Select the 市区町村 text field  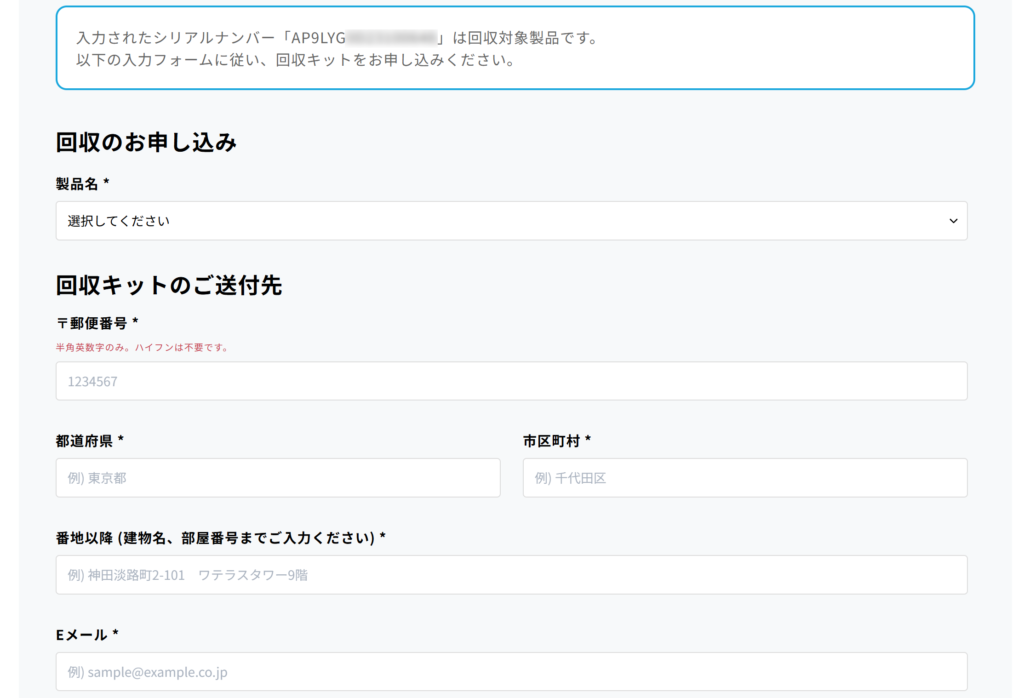(745, 478)
